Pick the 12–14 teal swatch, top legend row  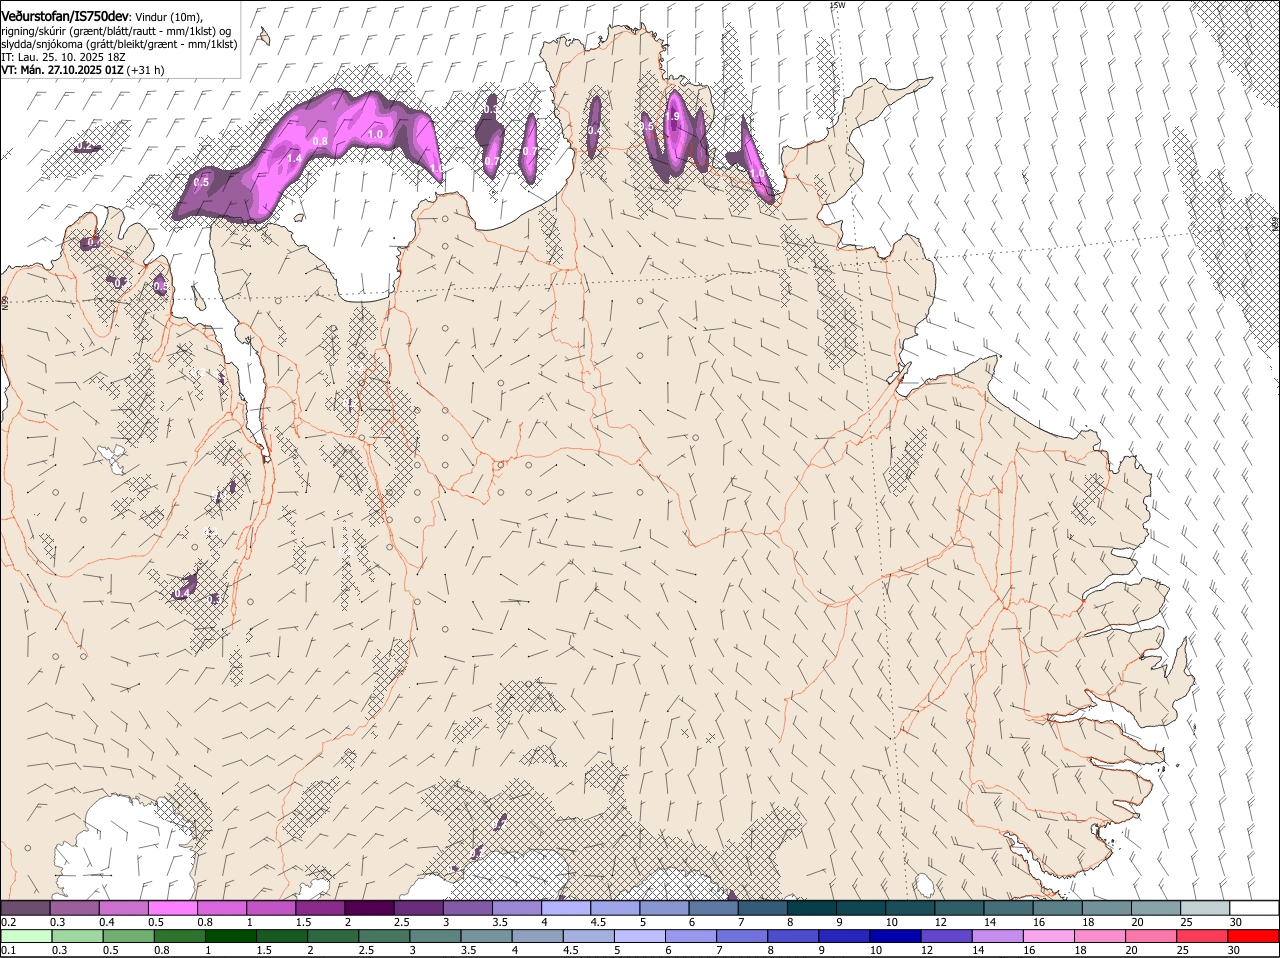959,907
